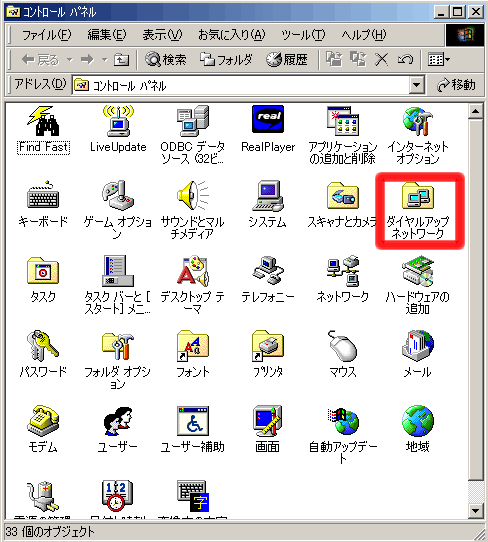Select the インターネット オプション icon
488x542 pixels.
pyautogui.click(x=418, y=121)
